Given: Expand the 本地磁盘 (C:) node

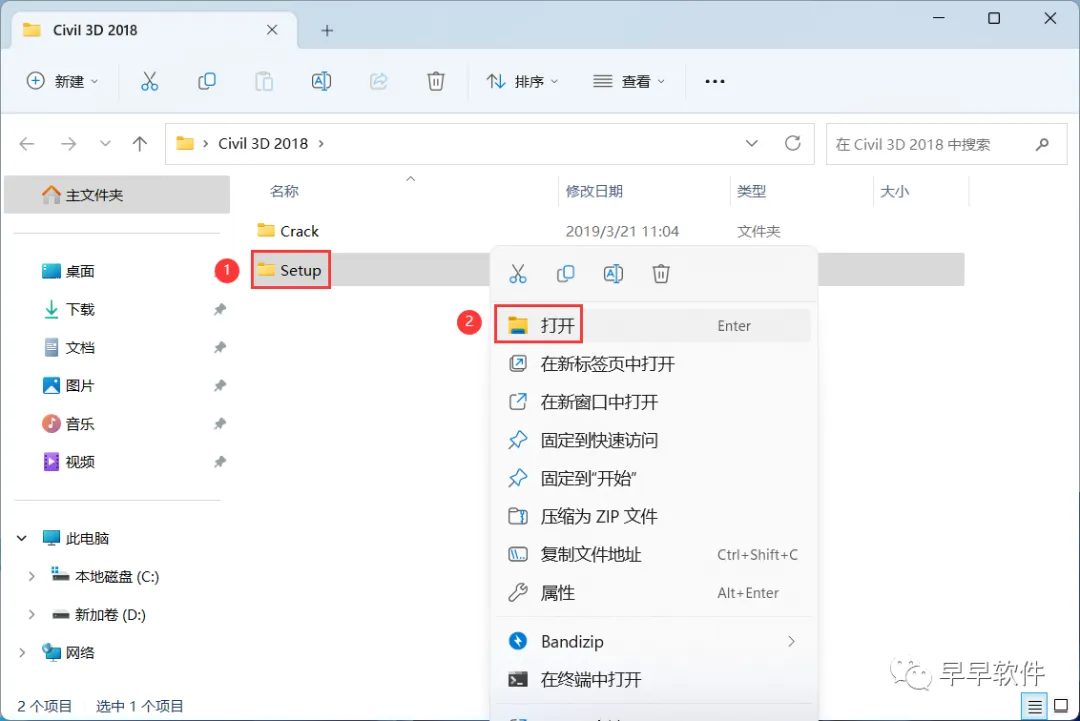Looking at the screenshot, I should 32,576.
